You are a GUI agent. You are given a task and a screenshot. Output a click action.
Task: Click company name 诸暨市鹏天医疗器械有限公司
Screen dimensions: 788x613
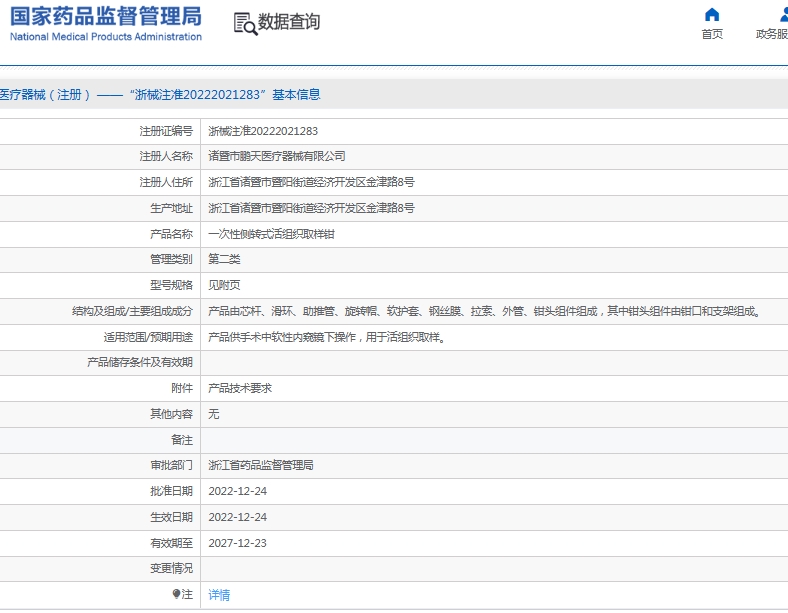pyautogui.click(x=276, y=156)
